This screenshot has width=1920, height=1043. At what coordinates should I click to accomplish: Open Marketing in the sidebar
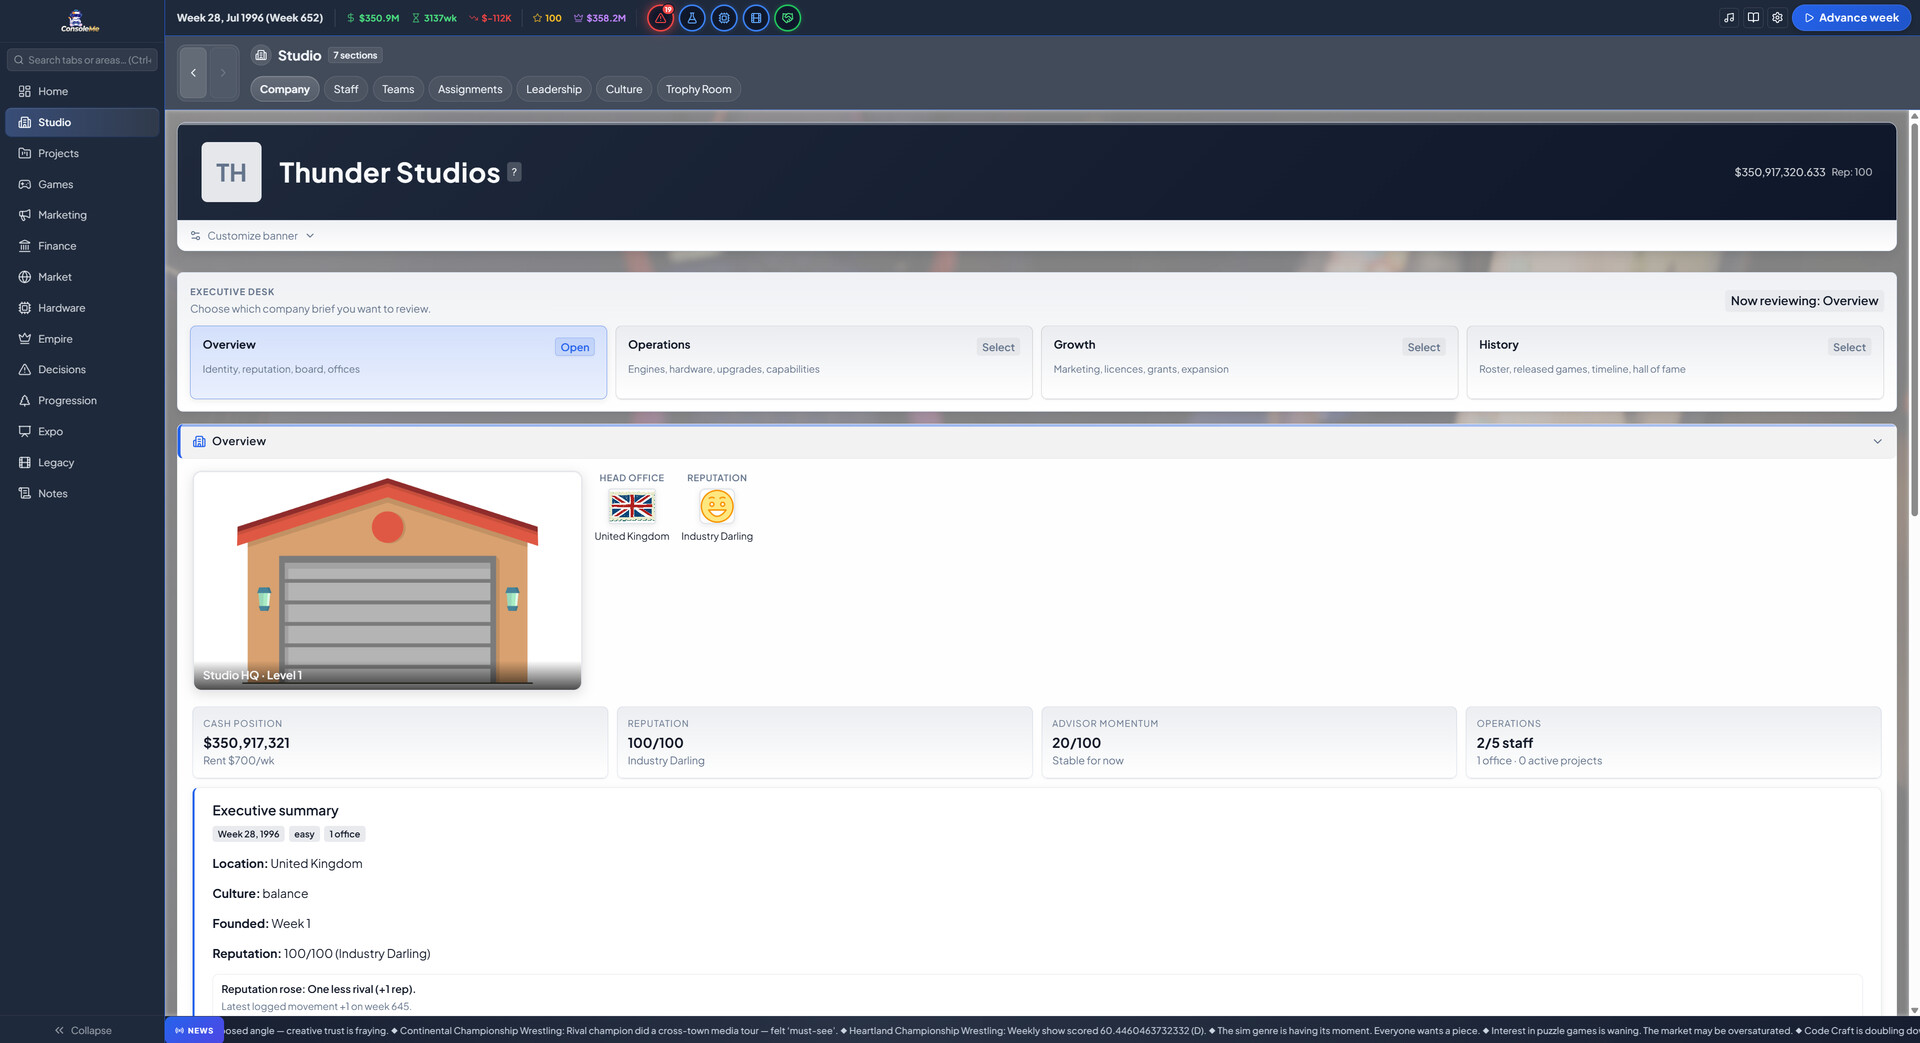pyautogui.click(x=82, y=215)
